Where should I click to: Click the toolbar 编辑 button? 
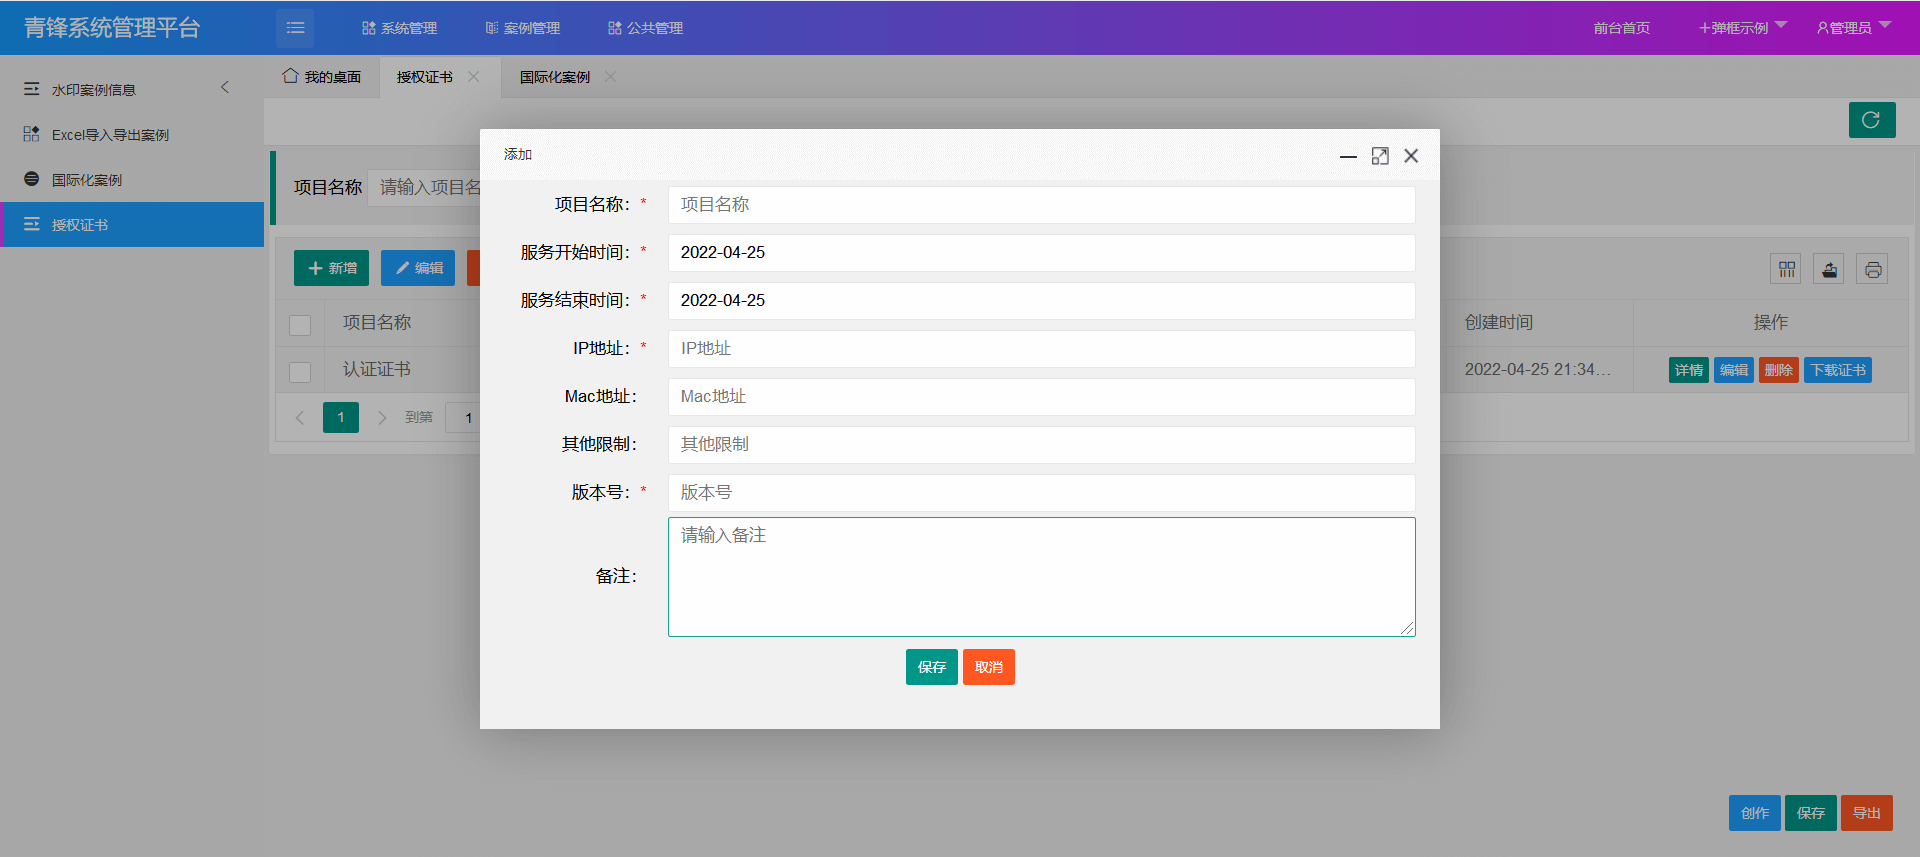(418, 268)
